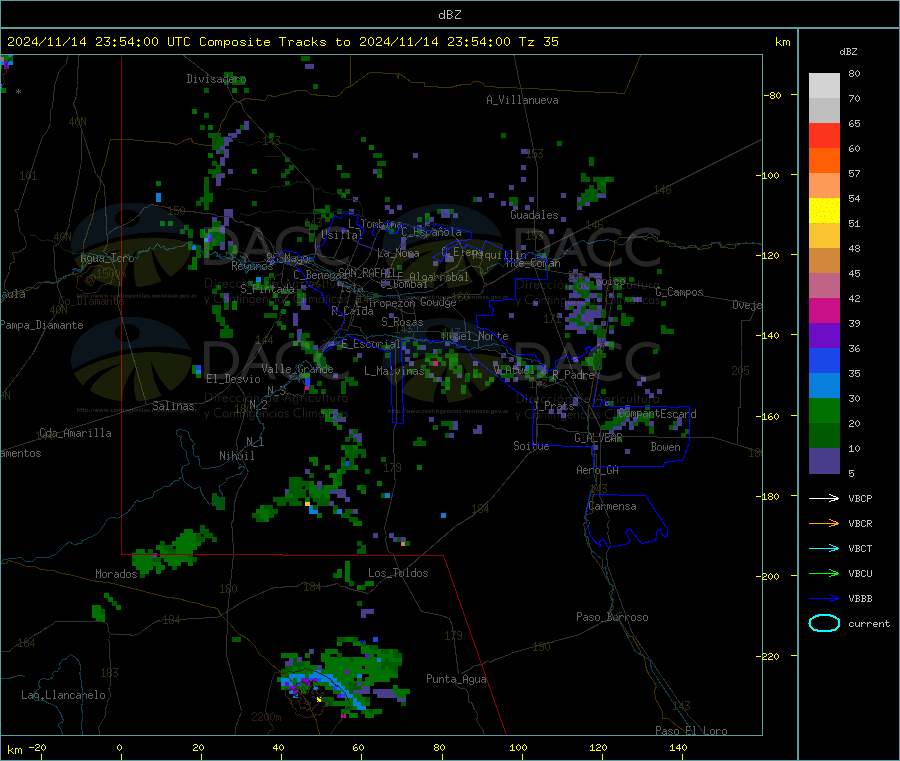Click the Carmensa blue district outline
This screenshot has height=761, width=900.
click(627, 521)
